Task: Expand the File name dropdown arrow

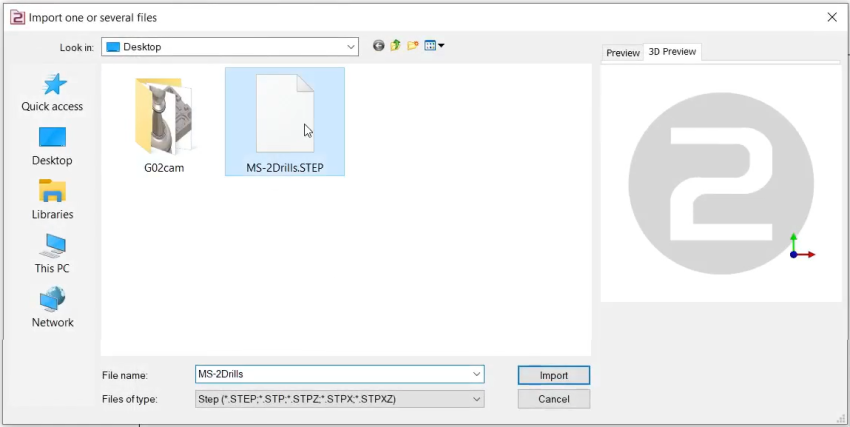Action: click(476, 375)
